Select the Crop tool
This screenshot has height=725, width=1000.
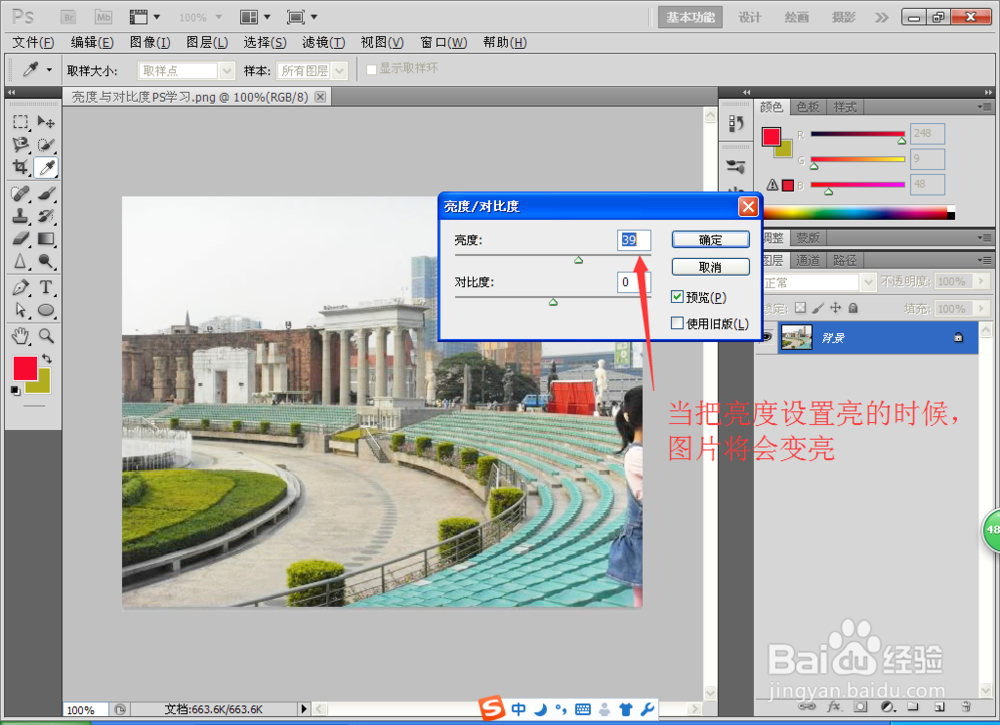20,167
